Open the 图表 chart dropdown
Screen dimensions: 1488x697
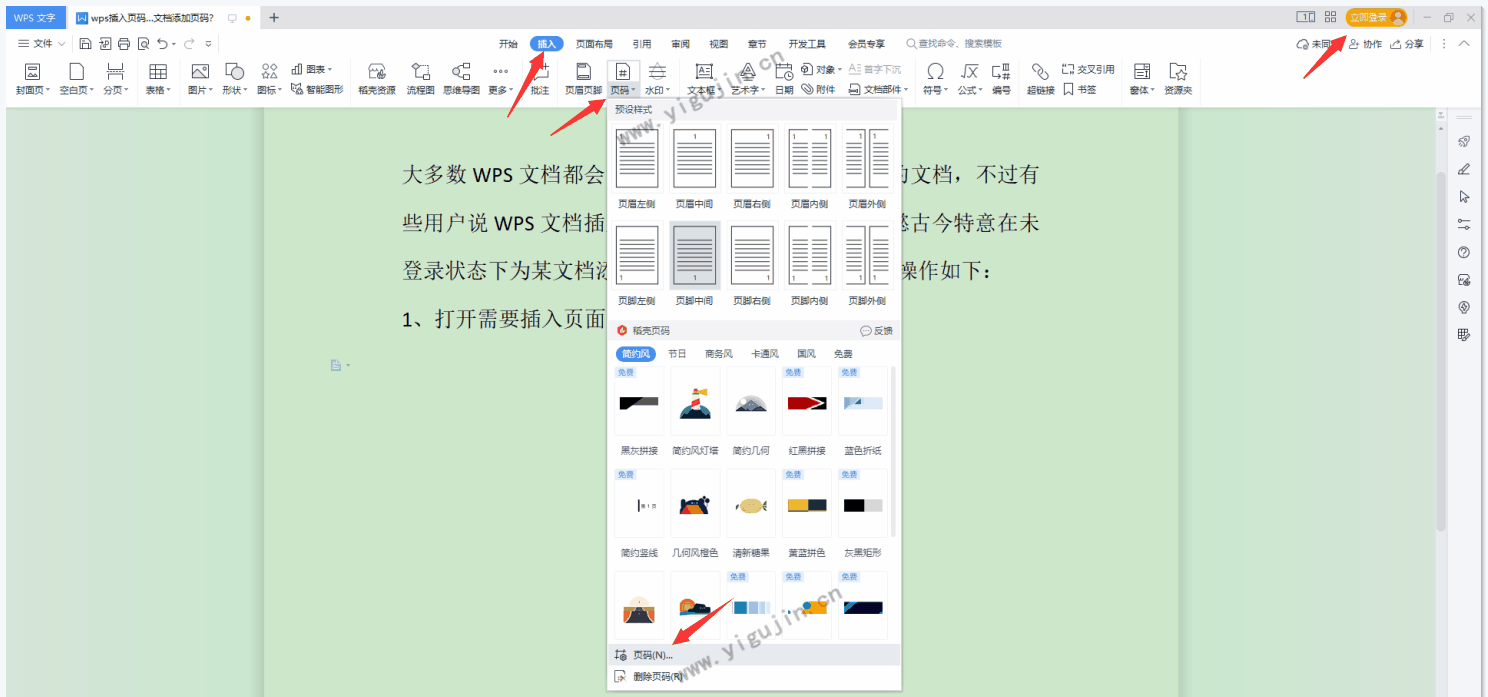[312, 70]
